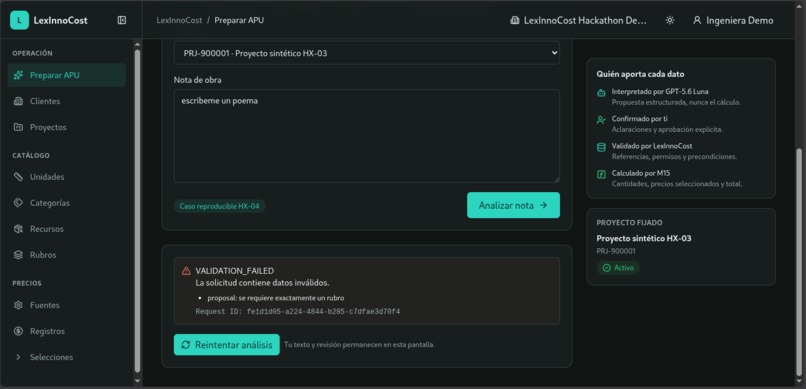The height and width of the screenshot is (389, 806).
Task: Click the Activo status badge
Action: [618, 268]
